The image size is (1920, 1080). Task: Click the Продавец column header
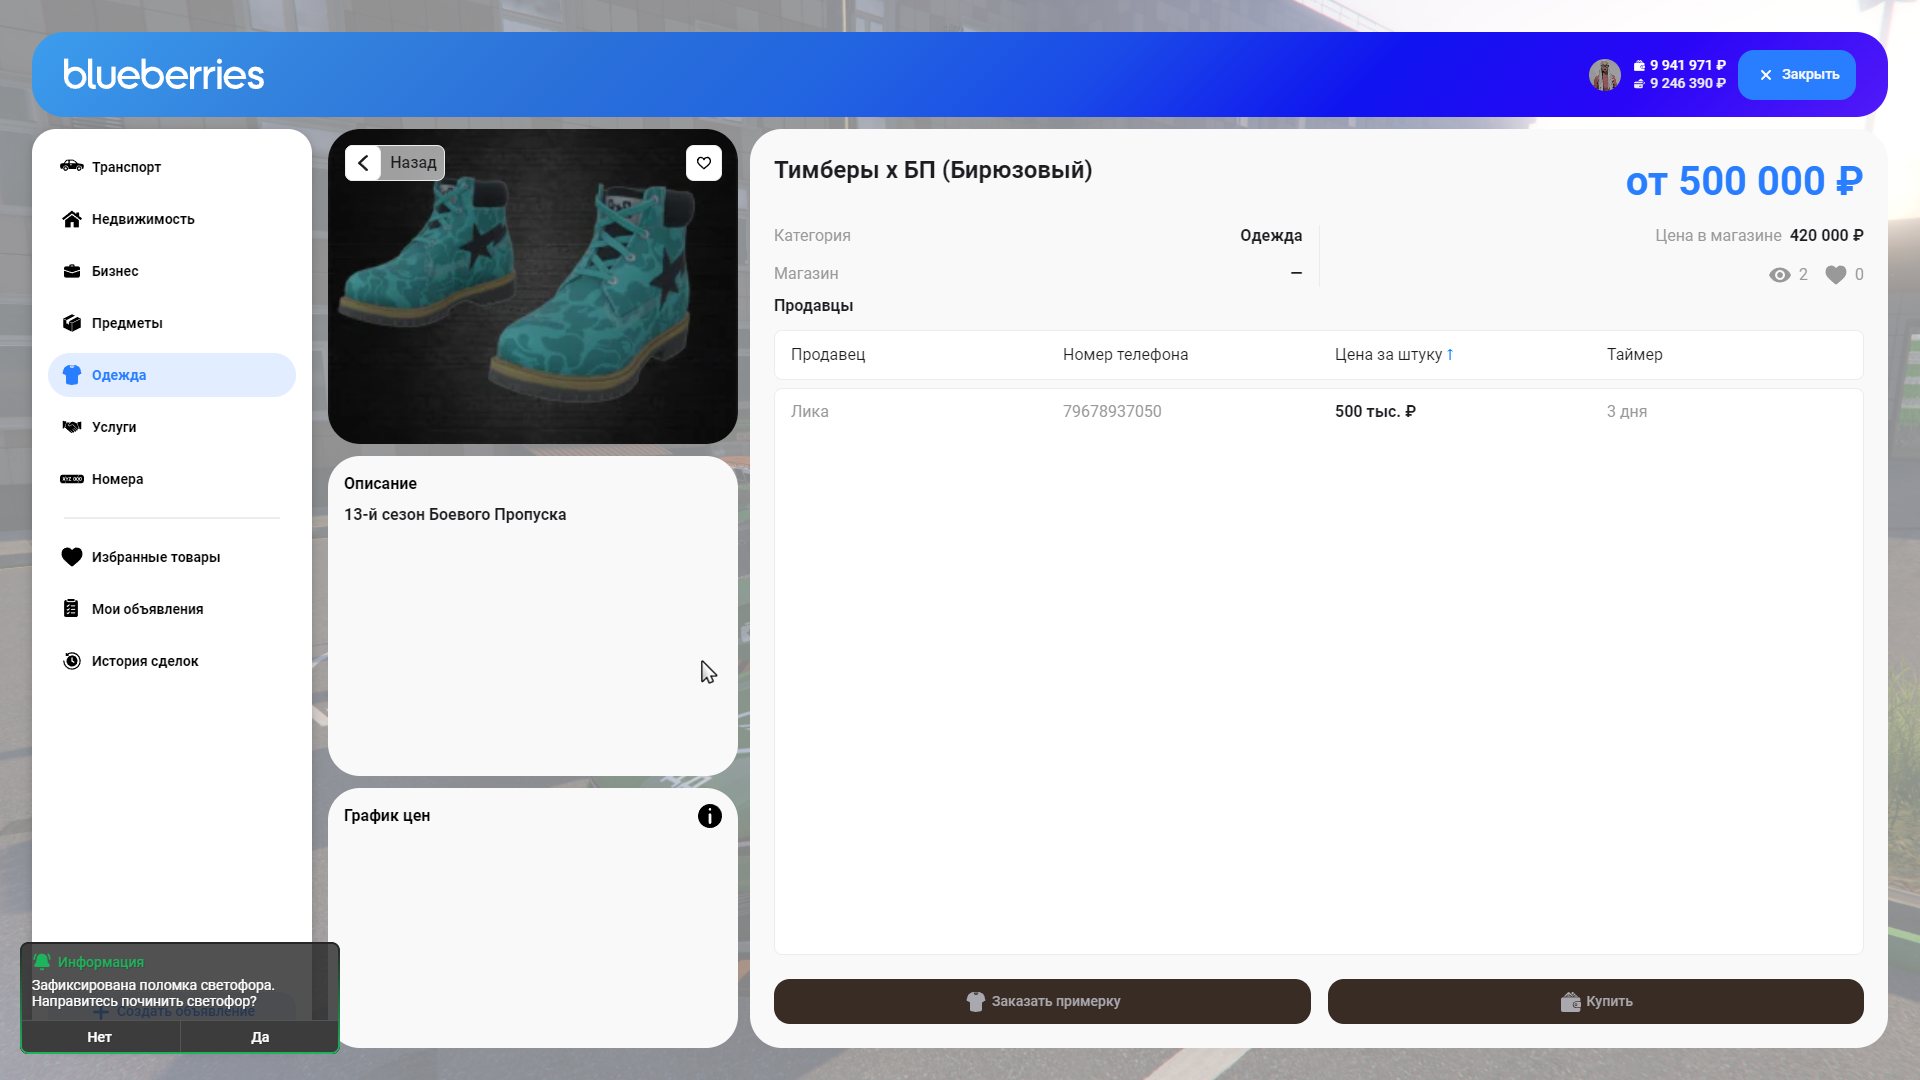click(x=828, y=355)
